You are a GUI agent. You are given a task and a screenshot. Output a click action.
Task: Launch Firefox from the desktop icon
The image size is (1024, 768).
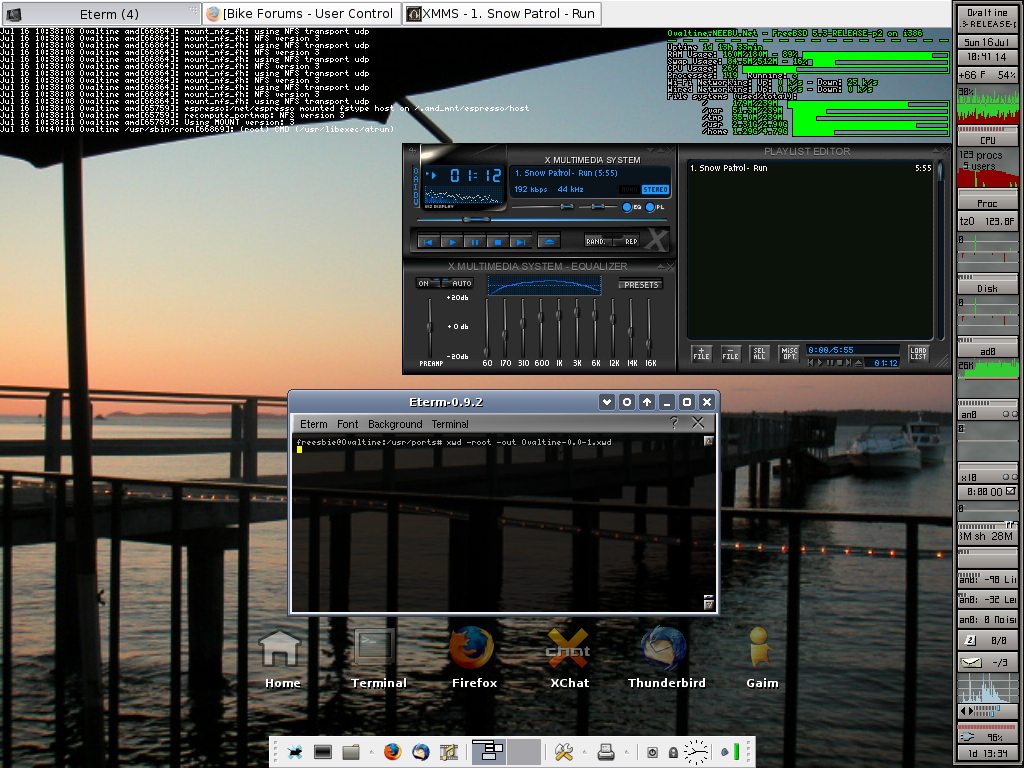click(473, 658)
